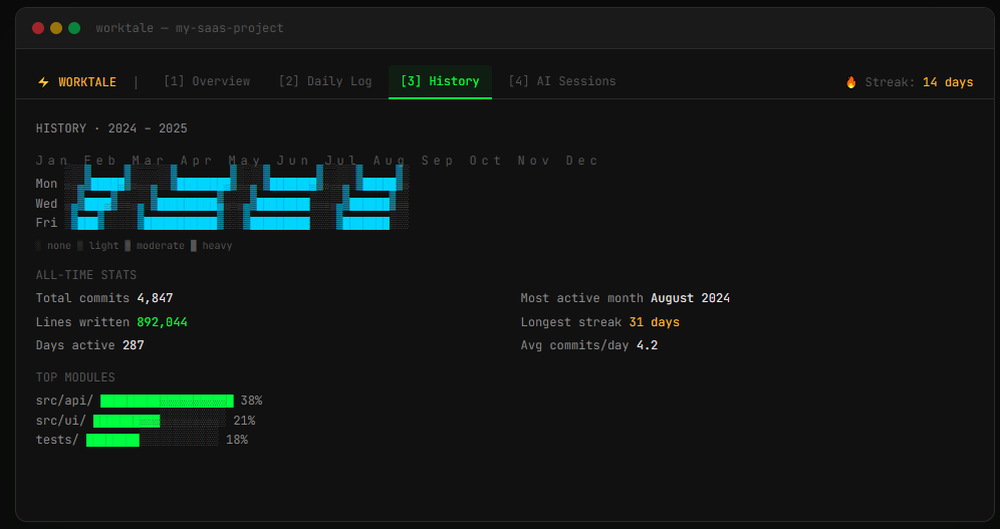Click the HISTORY · 2024 – 2025 heading

[x=112, y=128]
